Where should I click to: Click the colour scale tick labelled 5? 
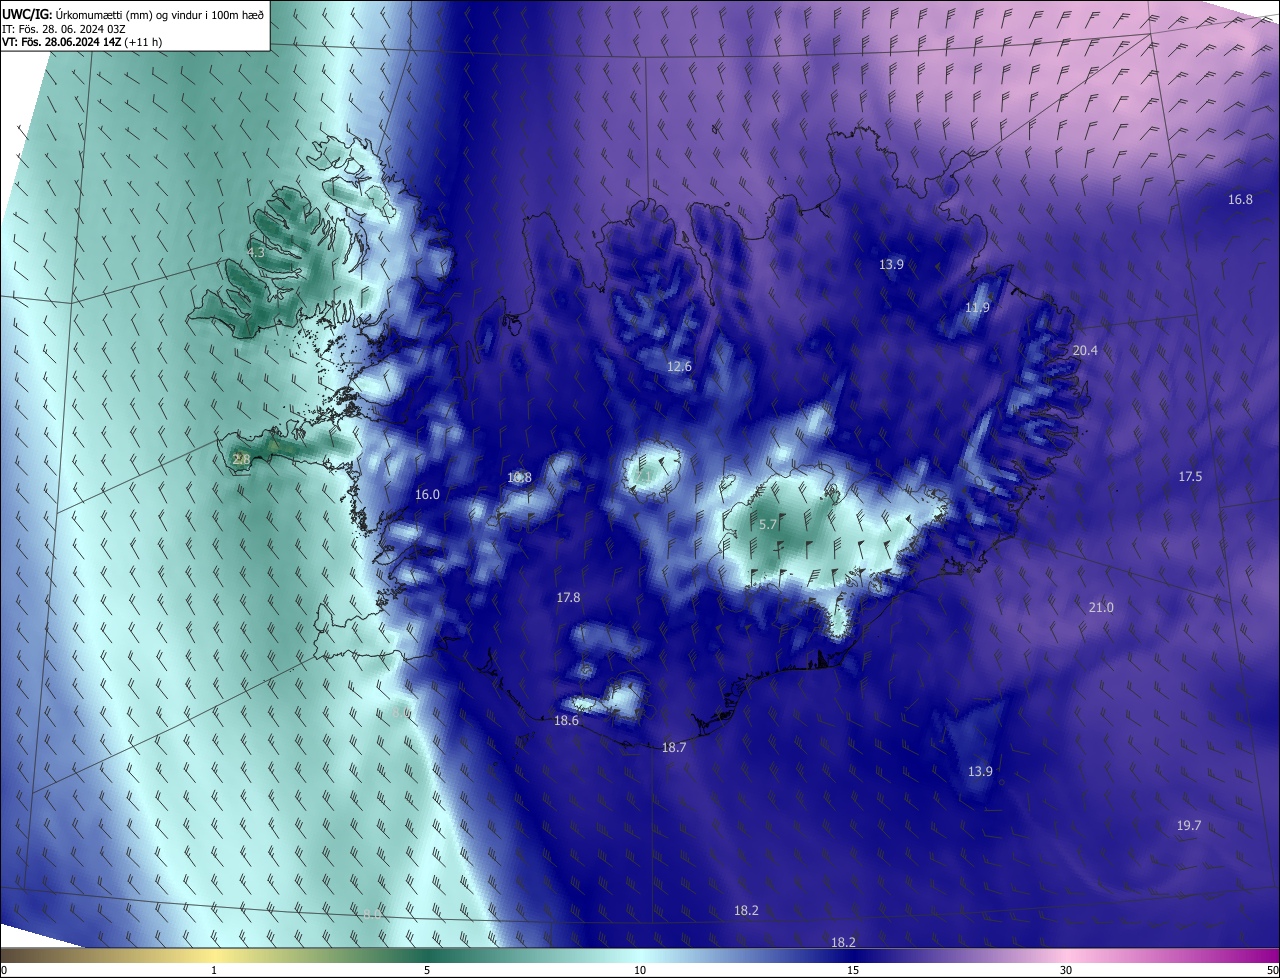pos(427,970)
